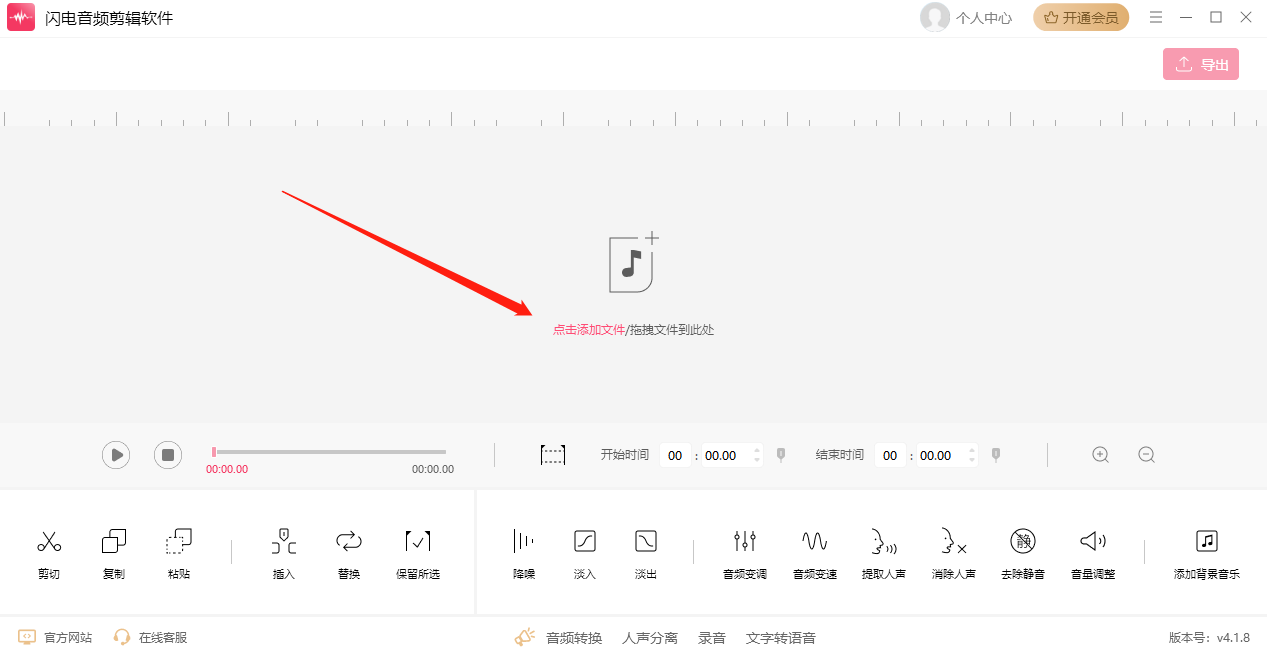Decrease start time with down arrow
Viewport: 1267px width, 654px height.
757,461
